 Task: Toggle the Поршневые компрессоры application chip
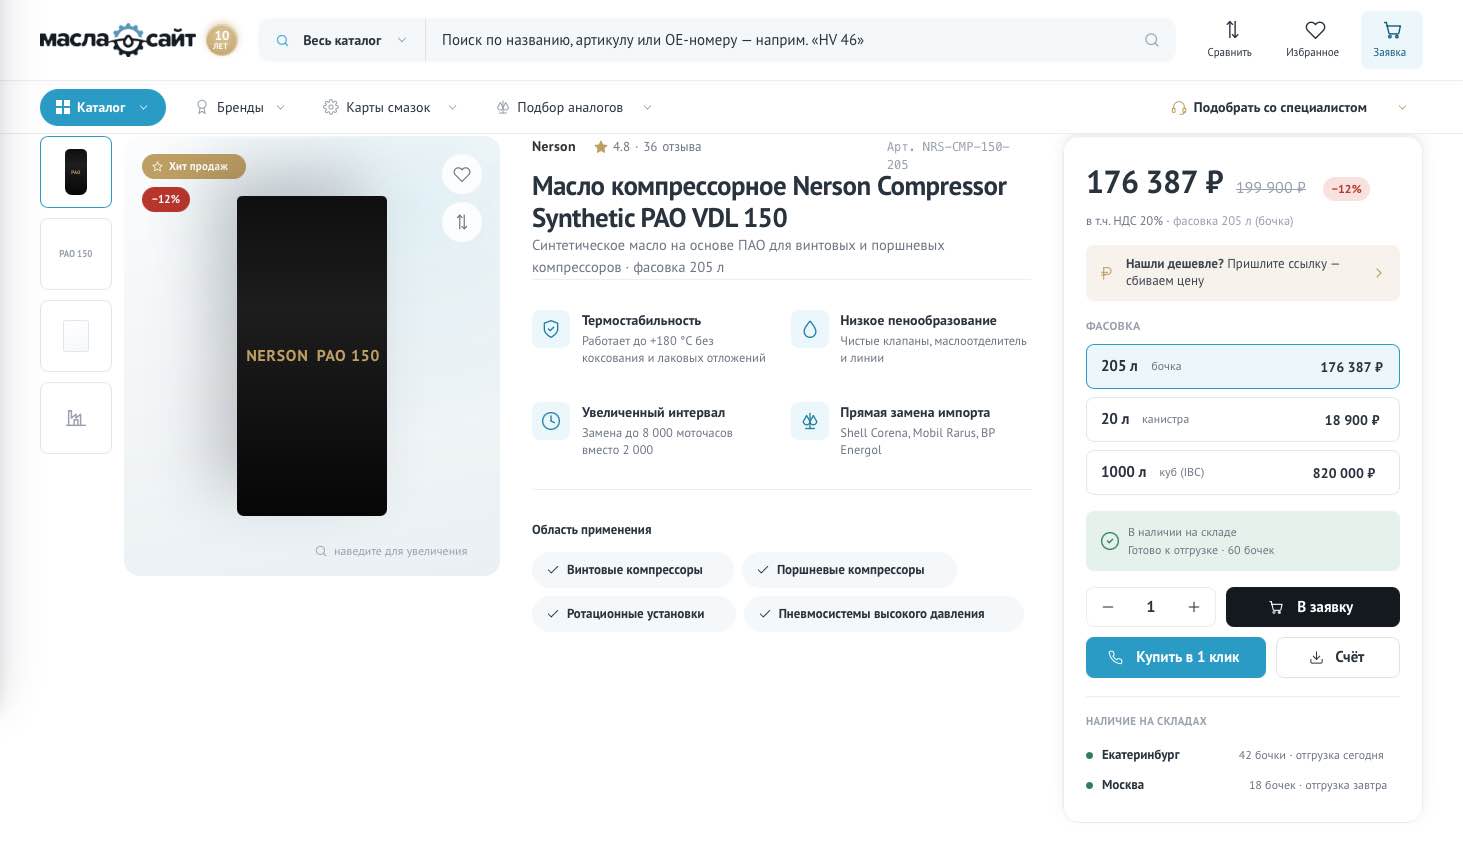(850, 570)
